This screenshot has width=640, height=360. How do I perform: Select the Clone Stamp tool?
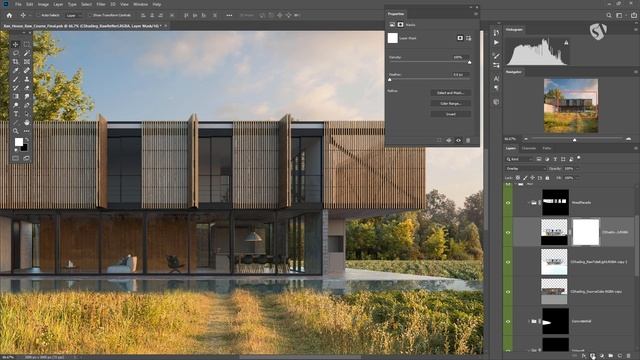[27, 79]
